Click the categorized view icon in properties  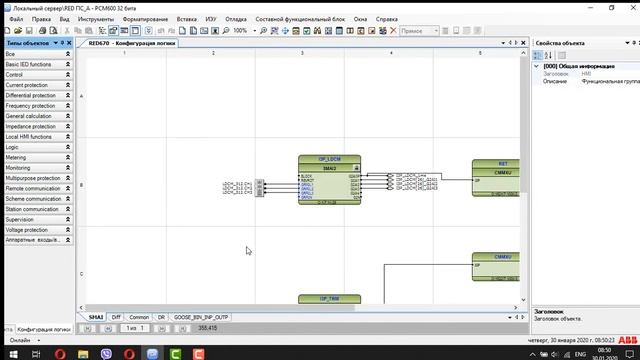538,55
